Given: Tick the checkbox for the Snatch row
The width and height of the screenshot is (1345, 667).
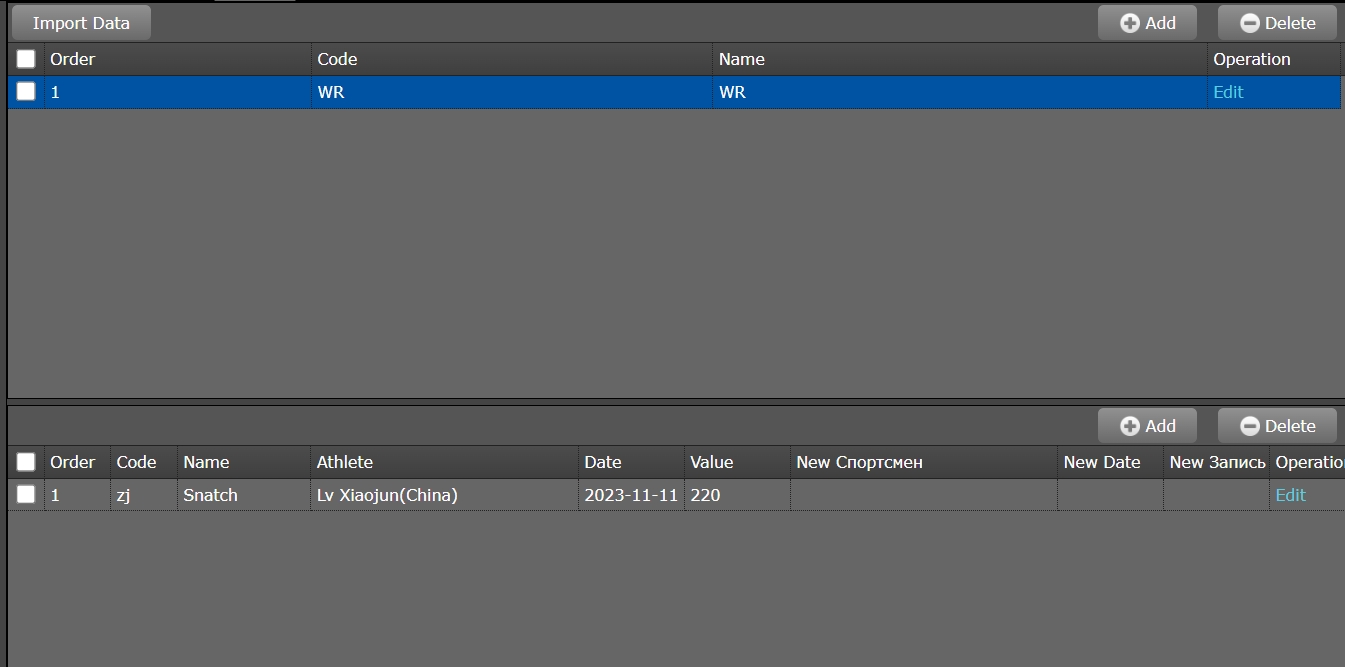Looking at the screenshot, I should click(26, 494).
